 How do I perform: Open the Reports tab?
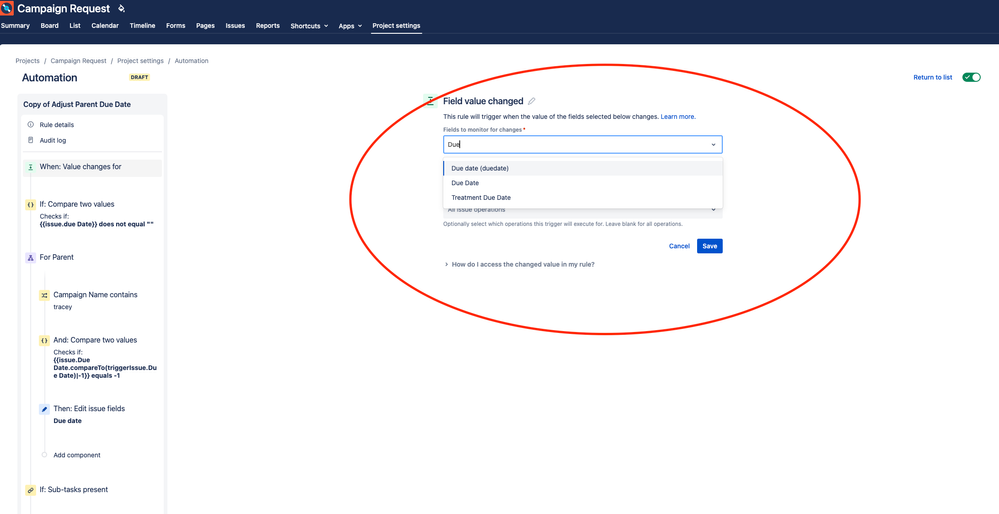pyautogui.click(x=268, y=26)
